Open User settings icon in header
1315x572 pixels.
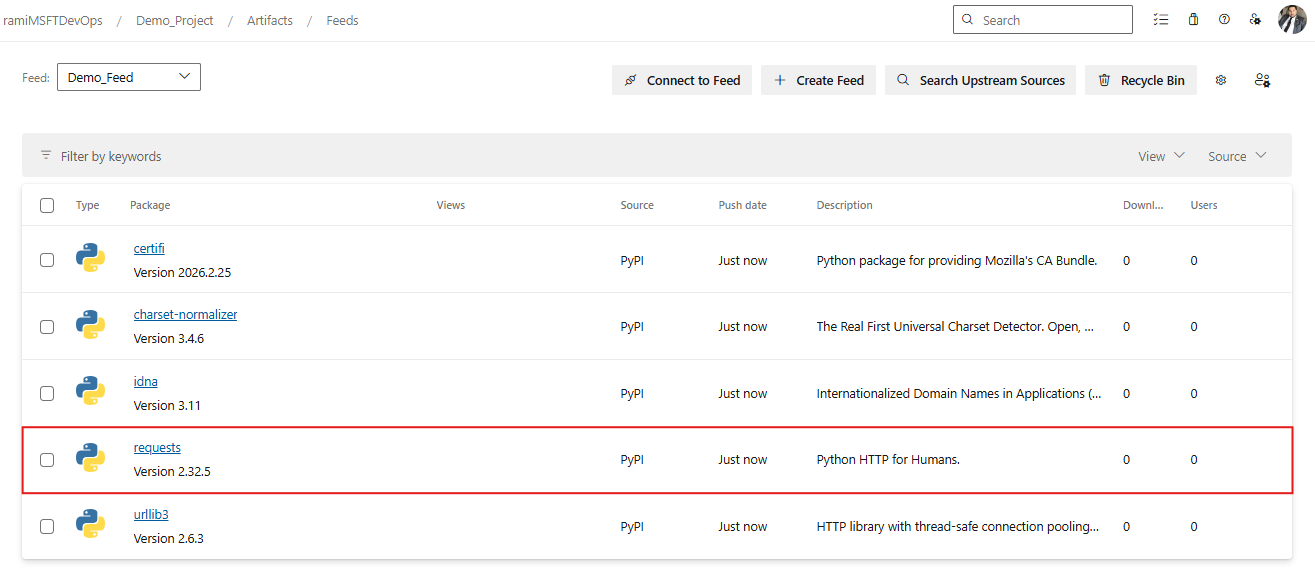[1255, 20]
